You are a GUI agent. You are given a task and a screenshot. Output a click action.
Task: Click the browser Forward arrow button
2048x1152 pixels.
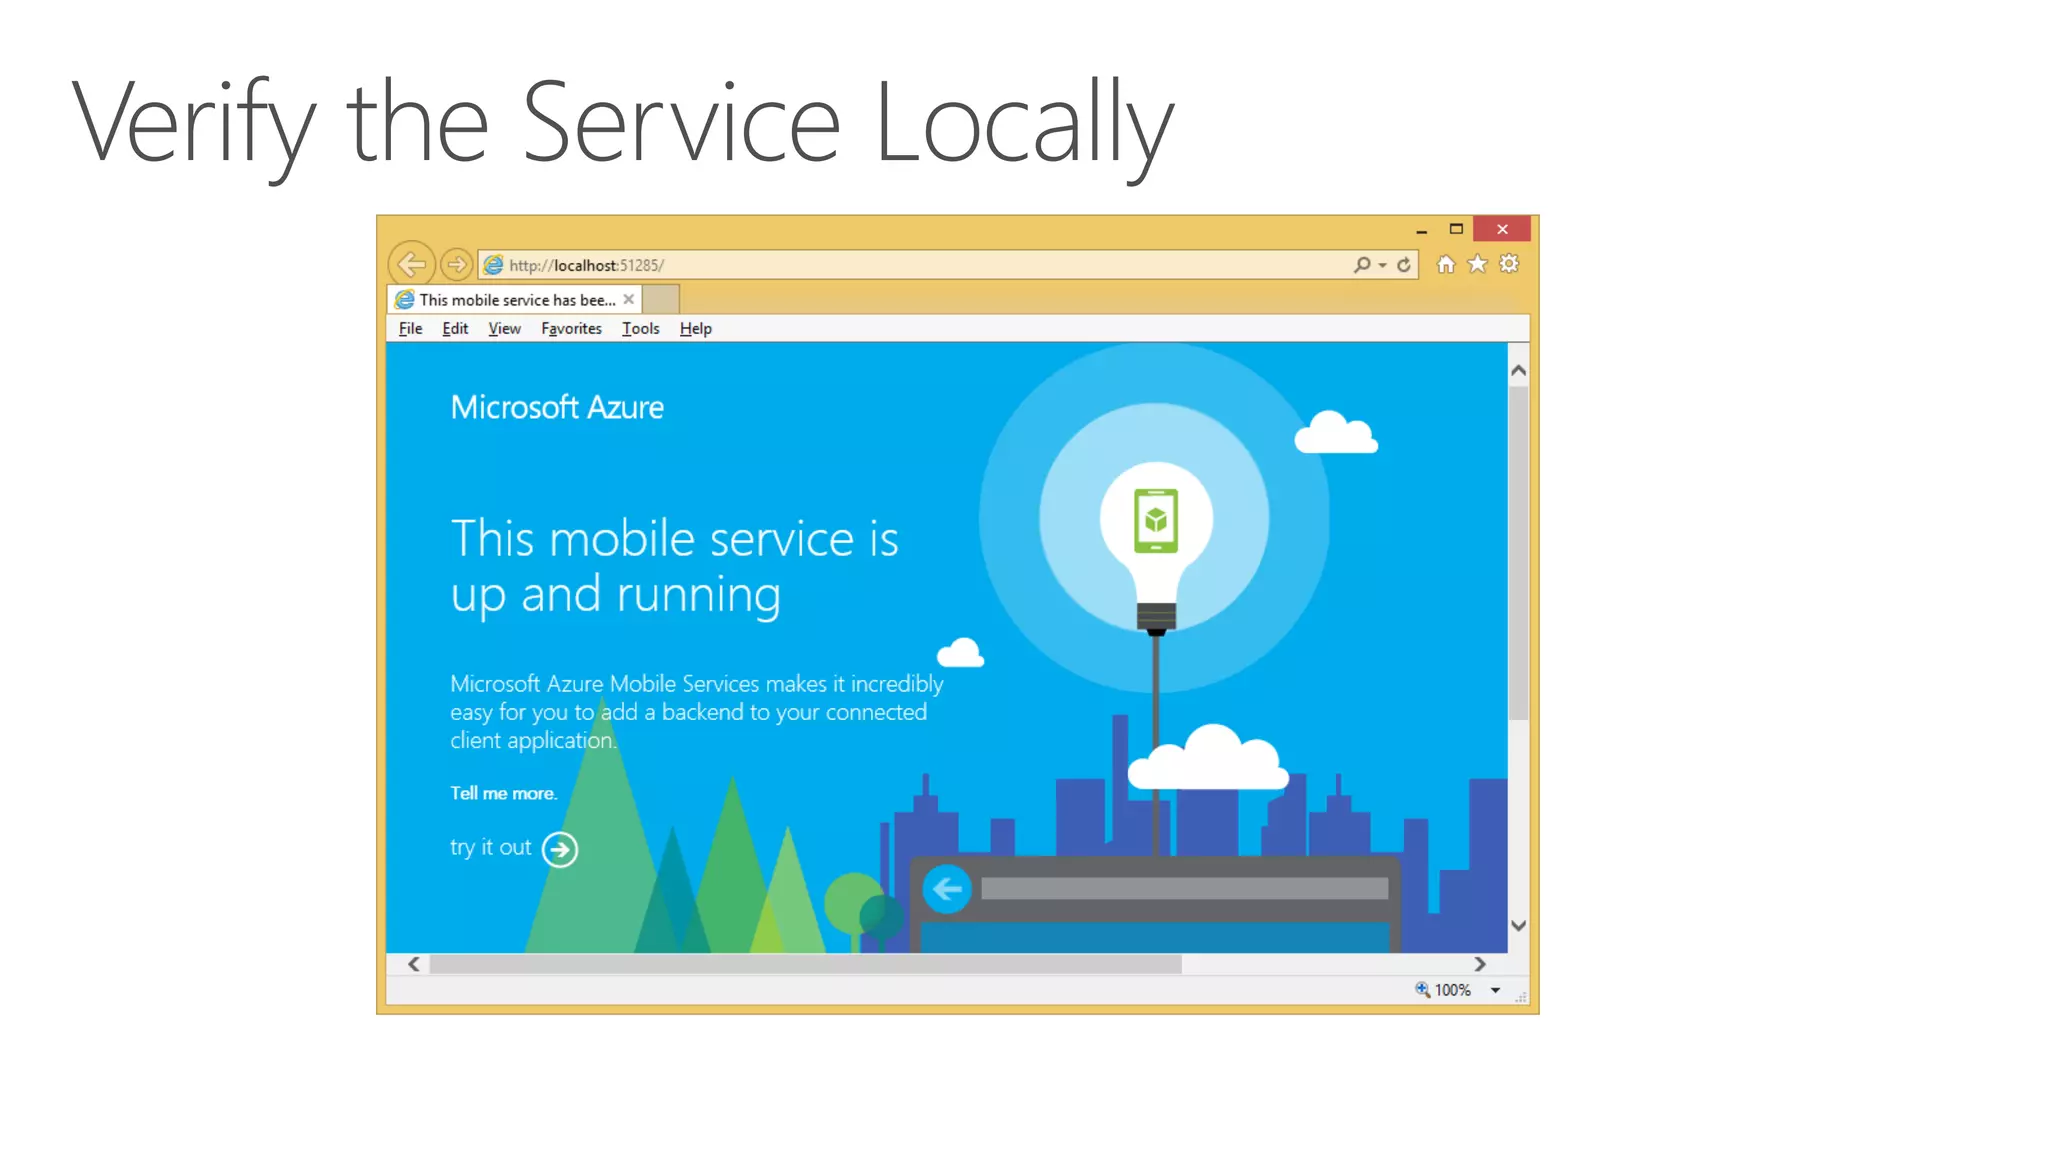457,265
